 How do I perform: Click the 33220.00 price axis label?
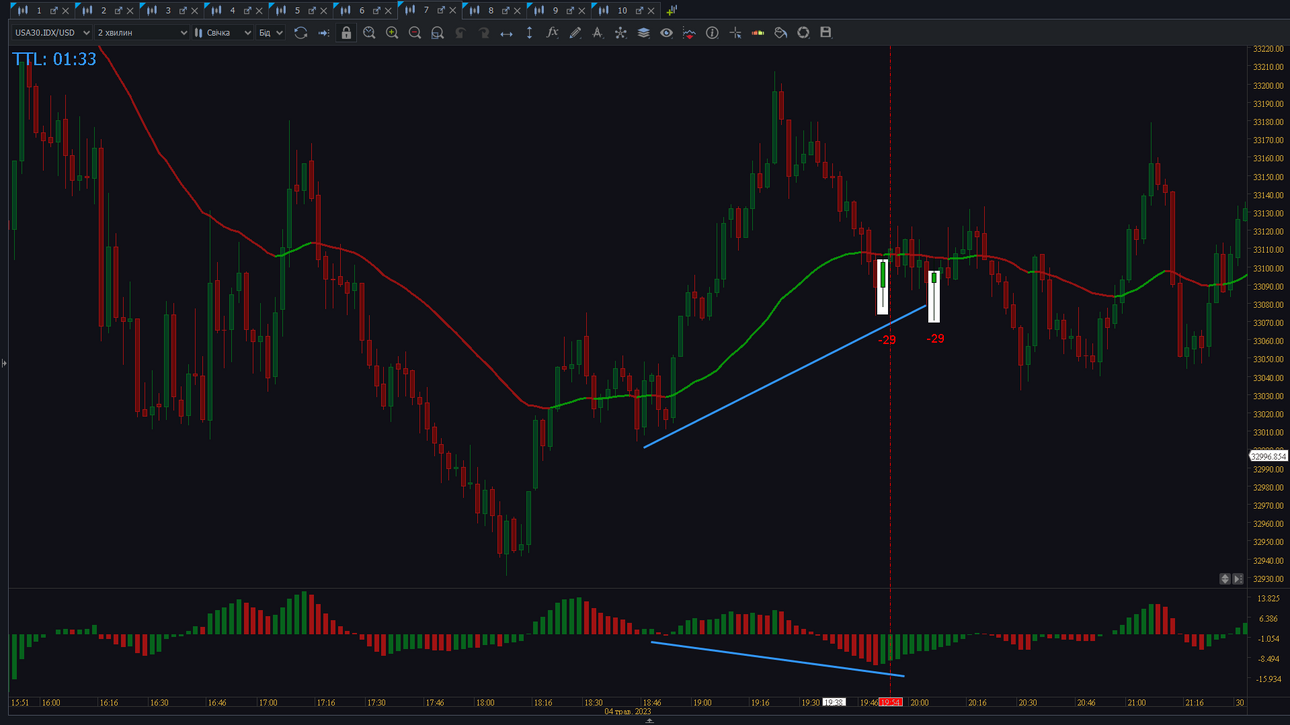click(1268, 49)
